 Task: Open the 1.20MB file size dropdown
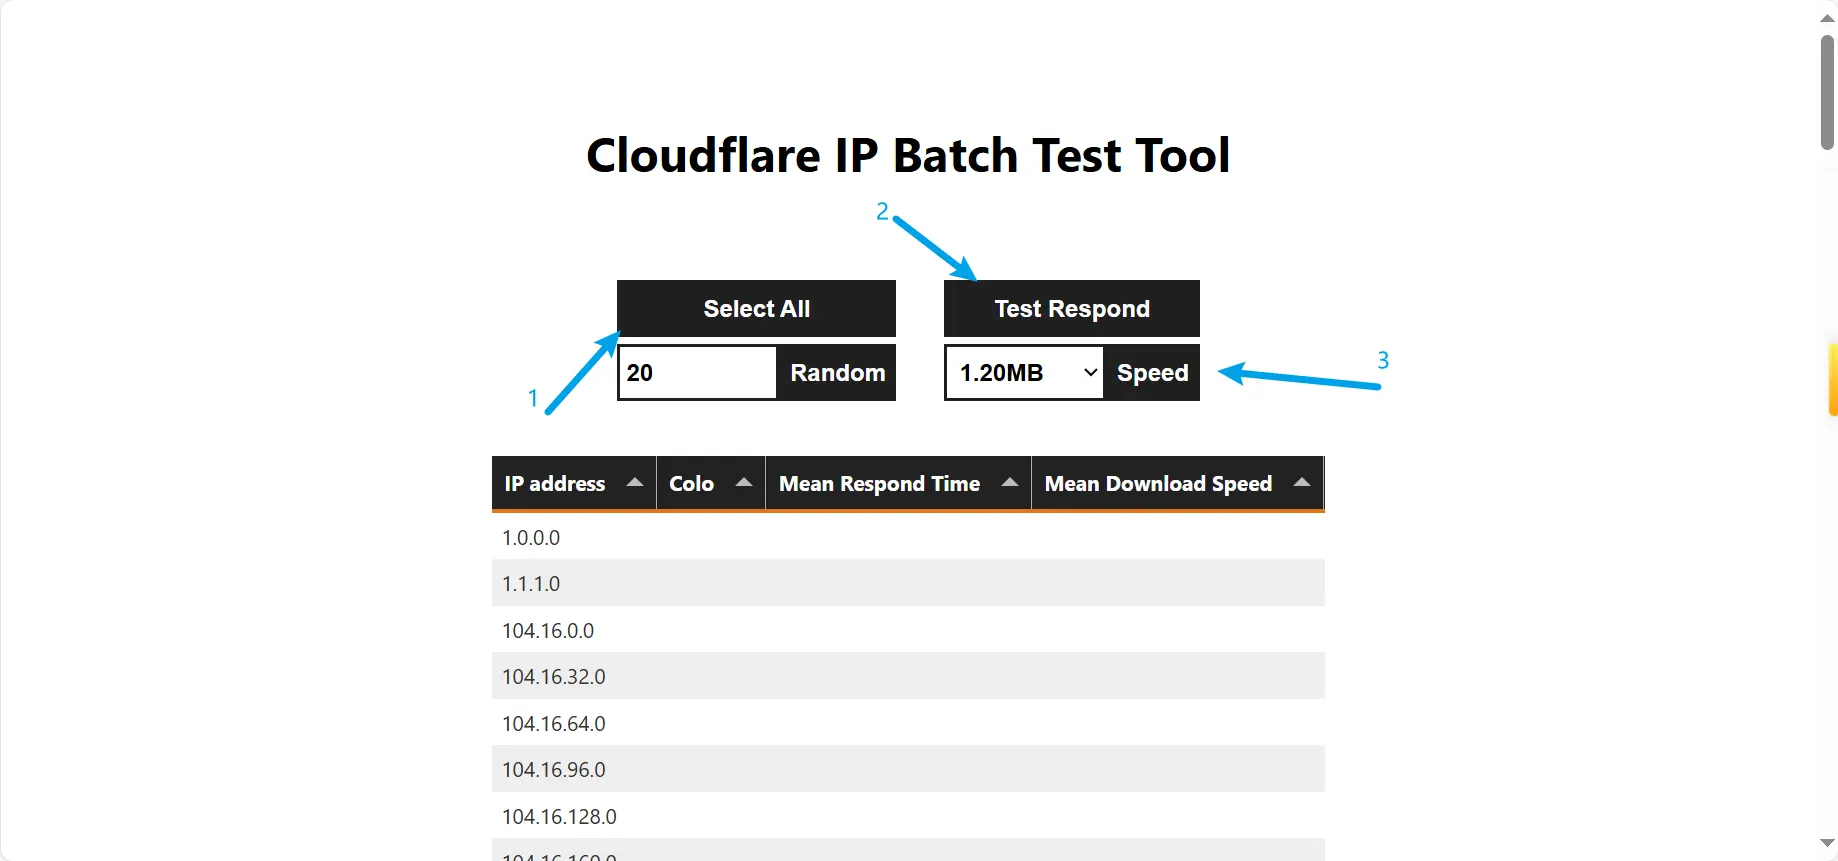pyautogui.click(x=1024, y=373)
